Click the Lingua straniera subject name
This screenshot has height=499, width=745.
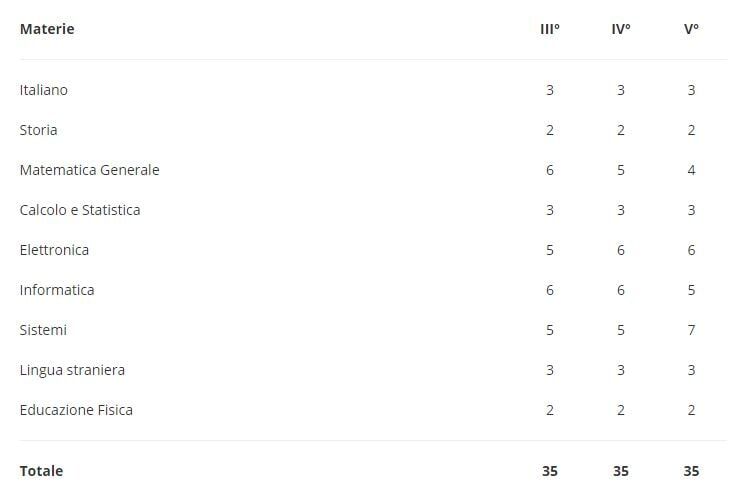click(72, 370)
